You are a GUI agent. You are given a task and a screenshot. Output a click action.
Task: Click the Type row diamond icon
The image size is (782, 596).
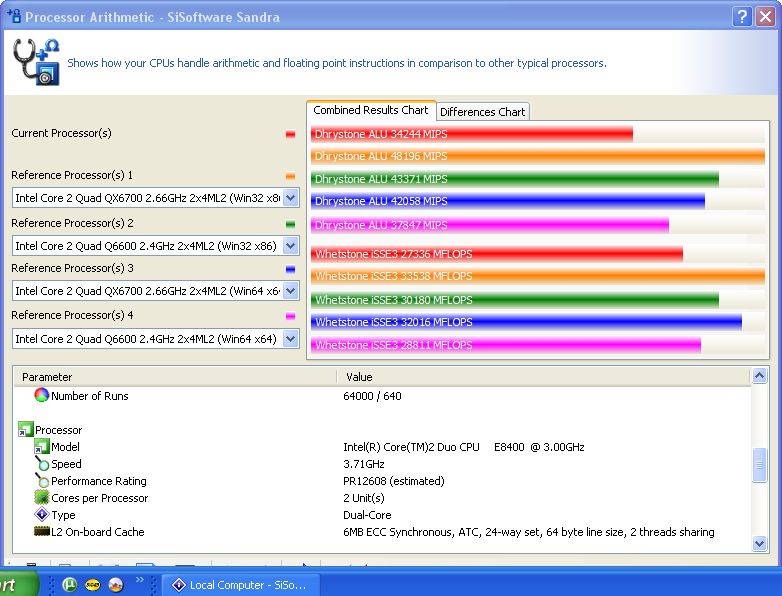[x=41, y=514]
